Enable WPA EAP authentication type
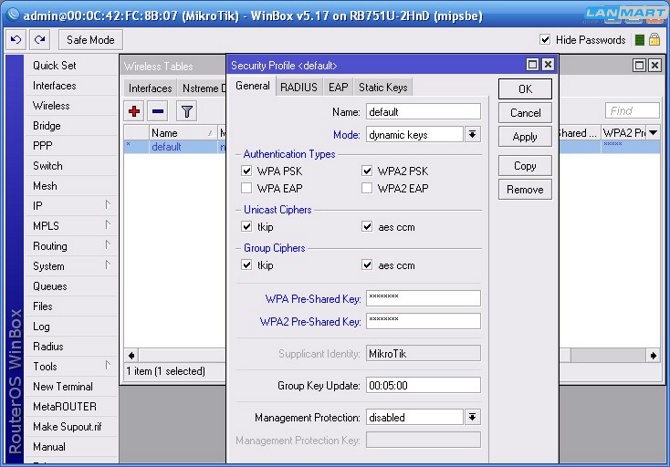 [247, 188]
